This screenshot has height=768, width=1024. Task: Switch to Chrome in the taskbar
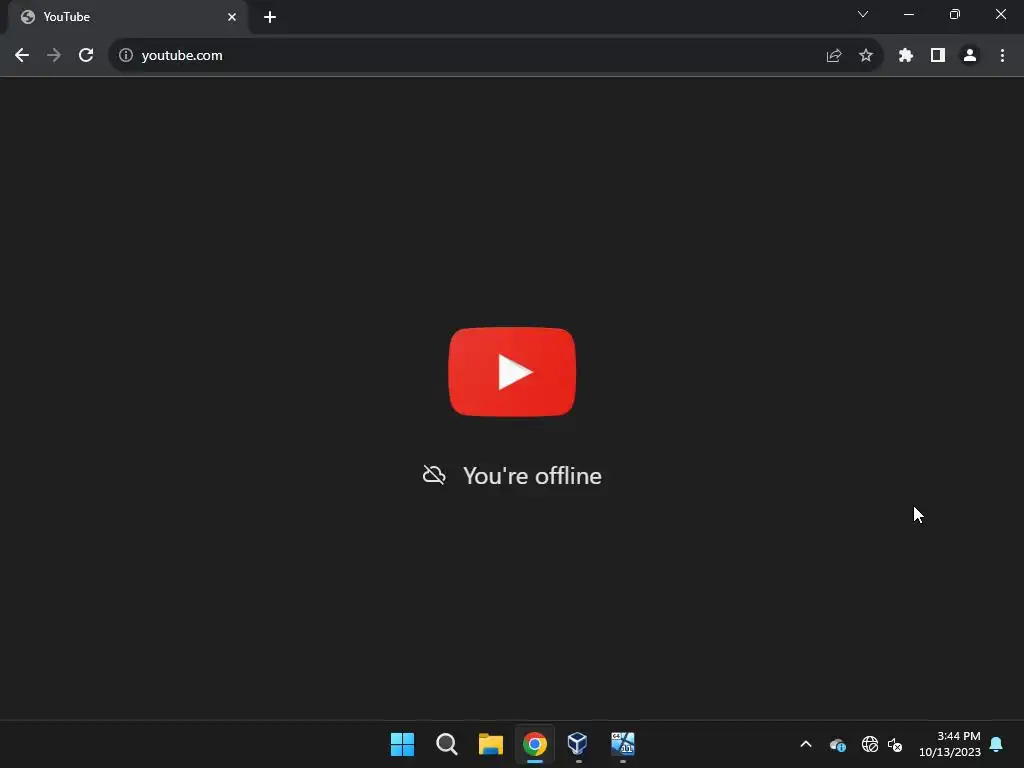tap(535, 744)
